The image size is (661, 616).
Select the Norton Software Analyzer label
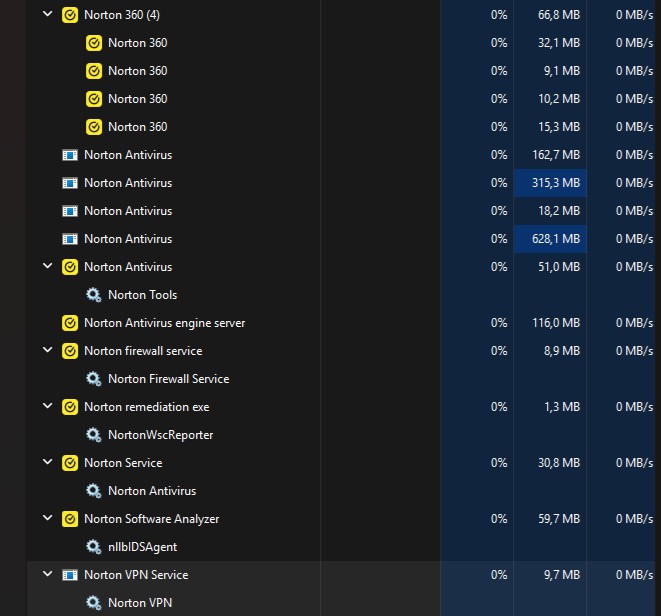tap(152, 519)
